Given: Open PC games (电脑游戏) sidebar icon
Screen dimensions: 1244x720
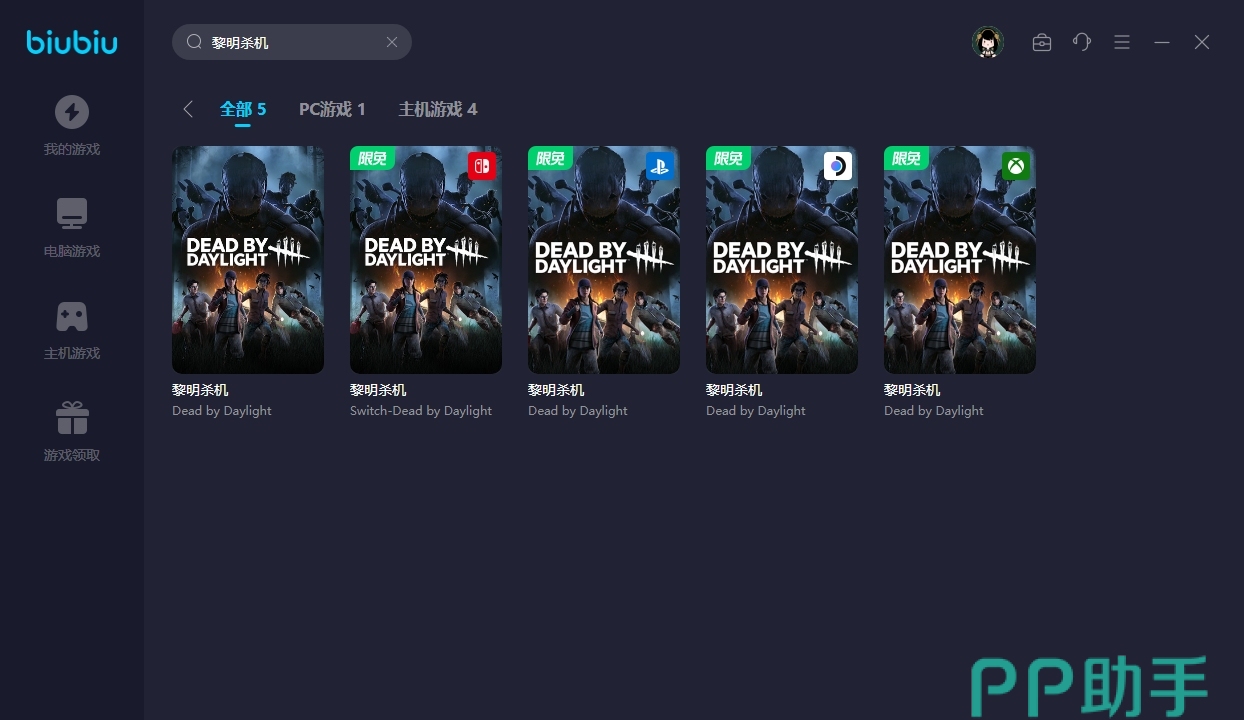Looking at the screenshot, I should (71, 214).
